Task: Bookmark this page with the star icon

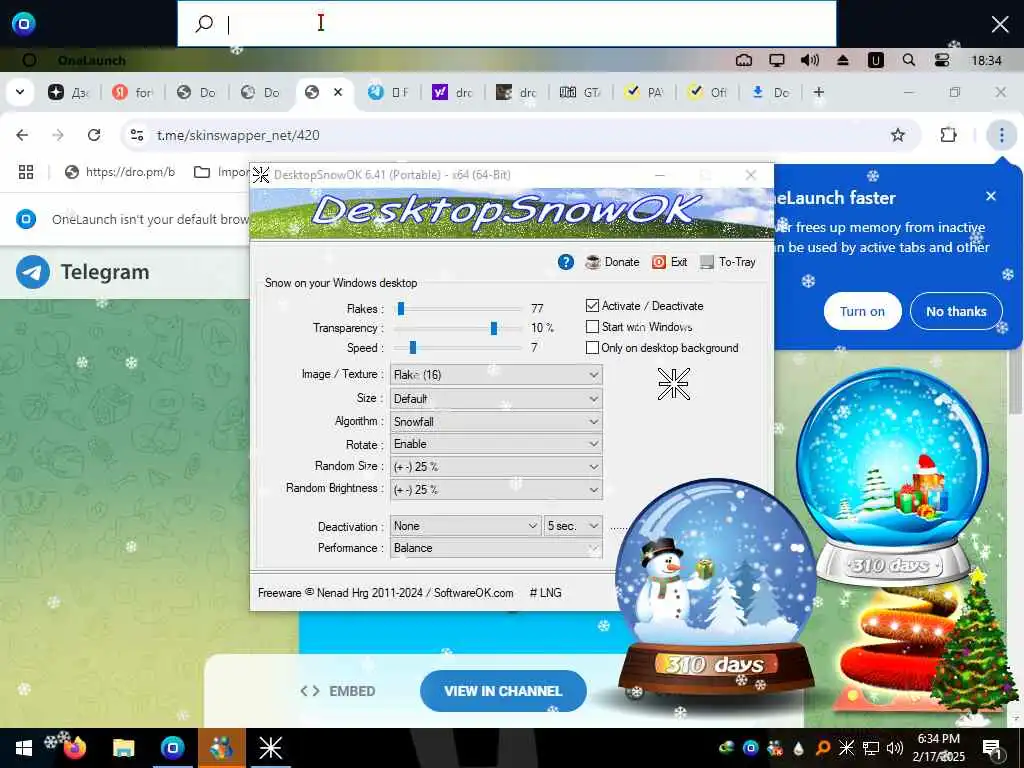Action: [x=898, y=135]
